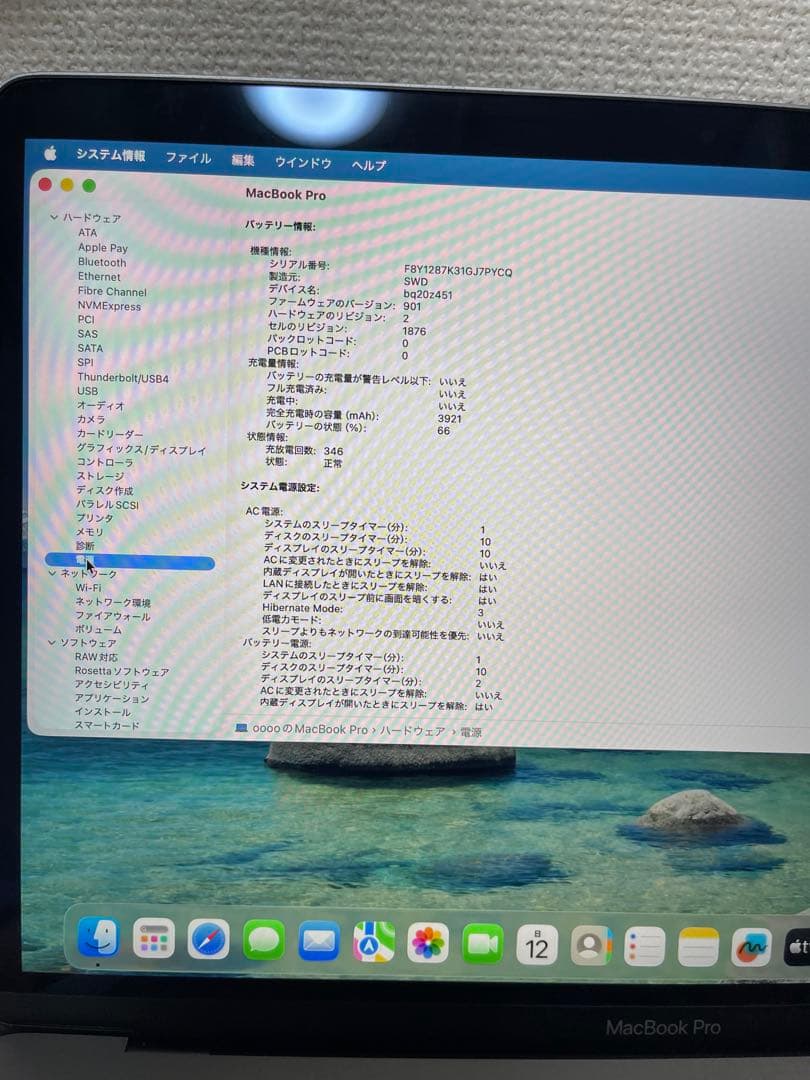
Task: Click ハードウェア in the path bar
Action: (413, 731)
